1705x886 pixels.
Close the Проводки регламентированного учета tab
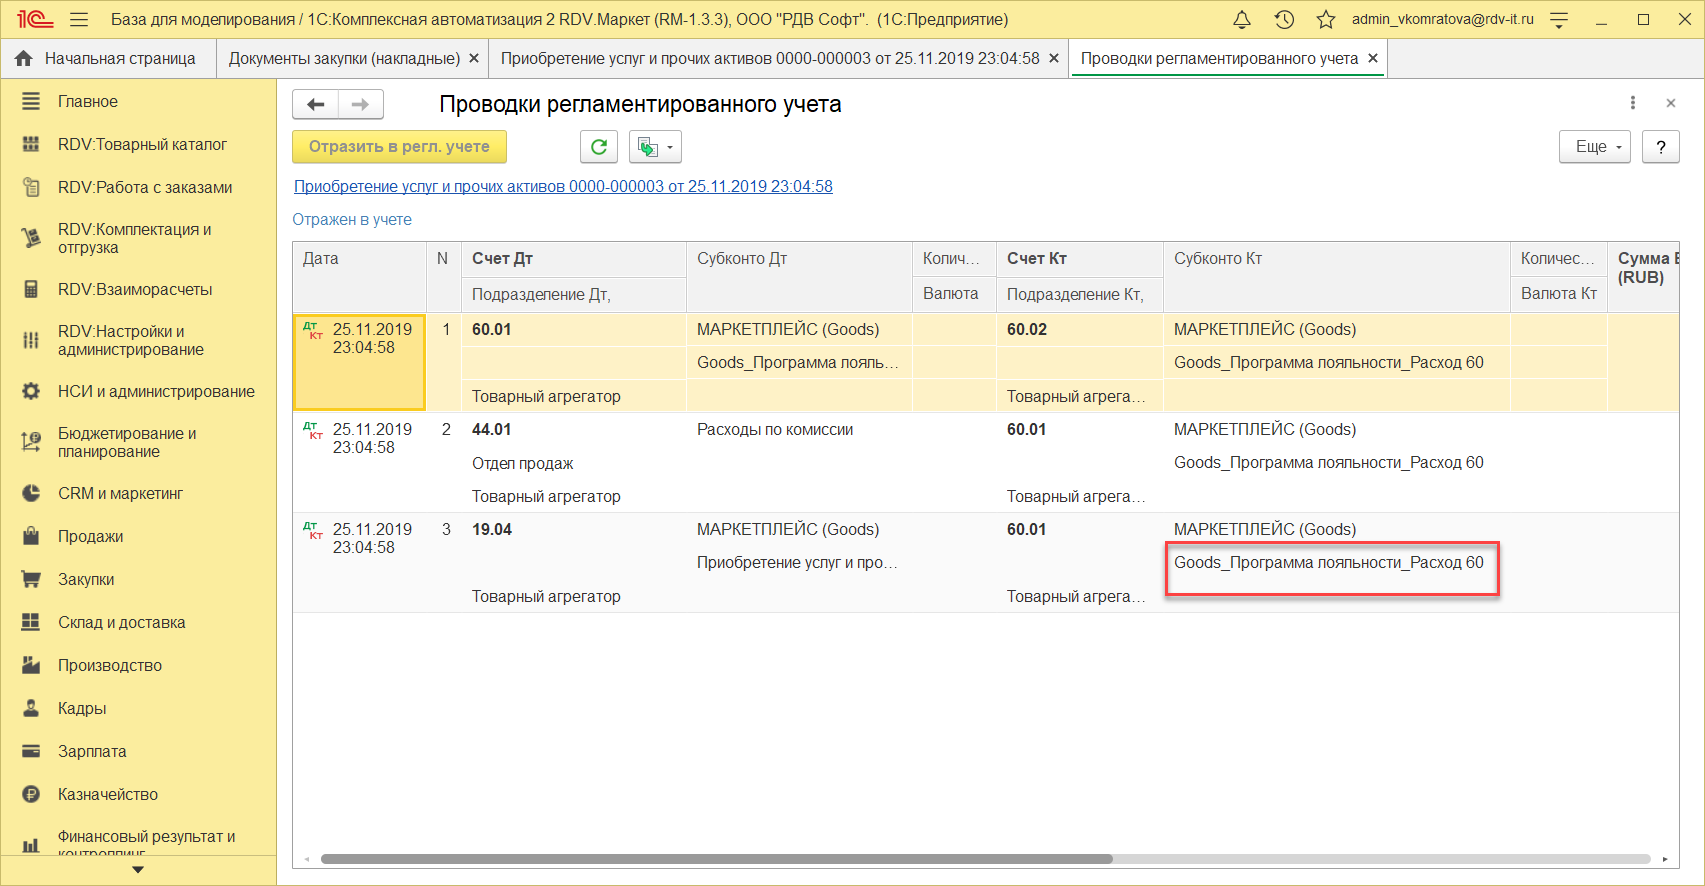coord(1373,59)
